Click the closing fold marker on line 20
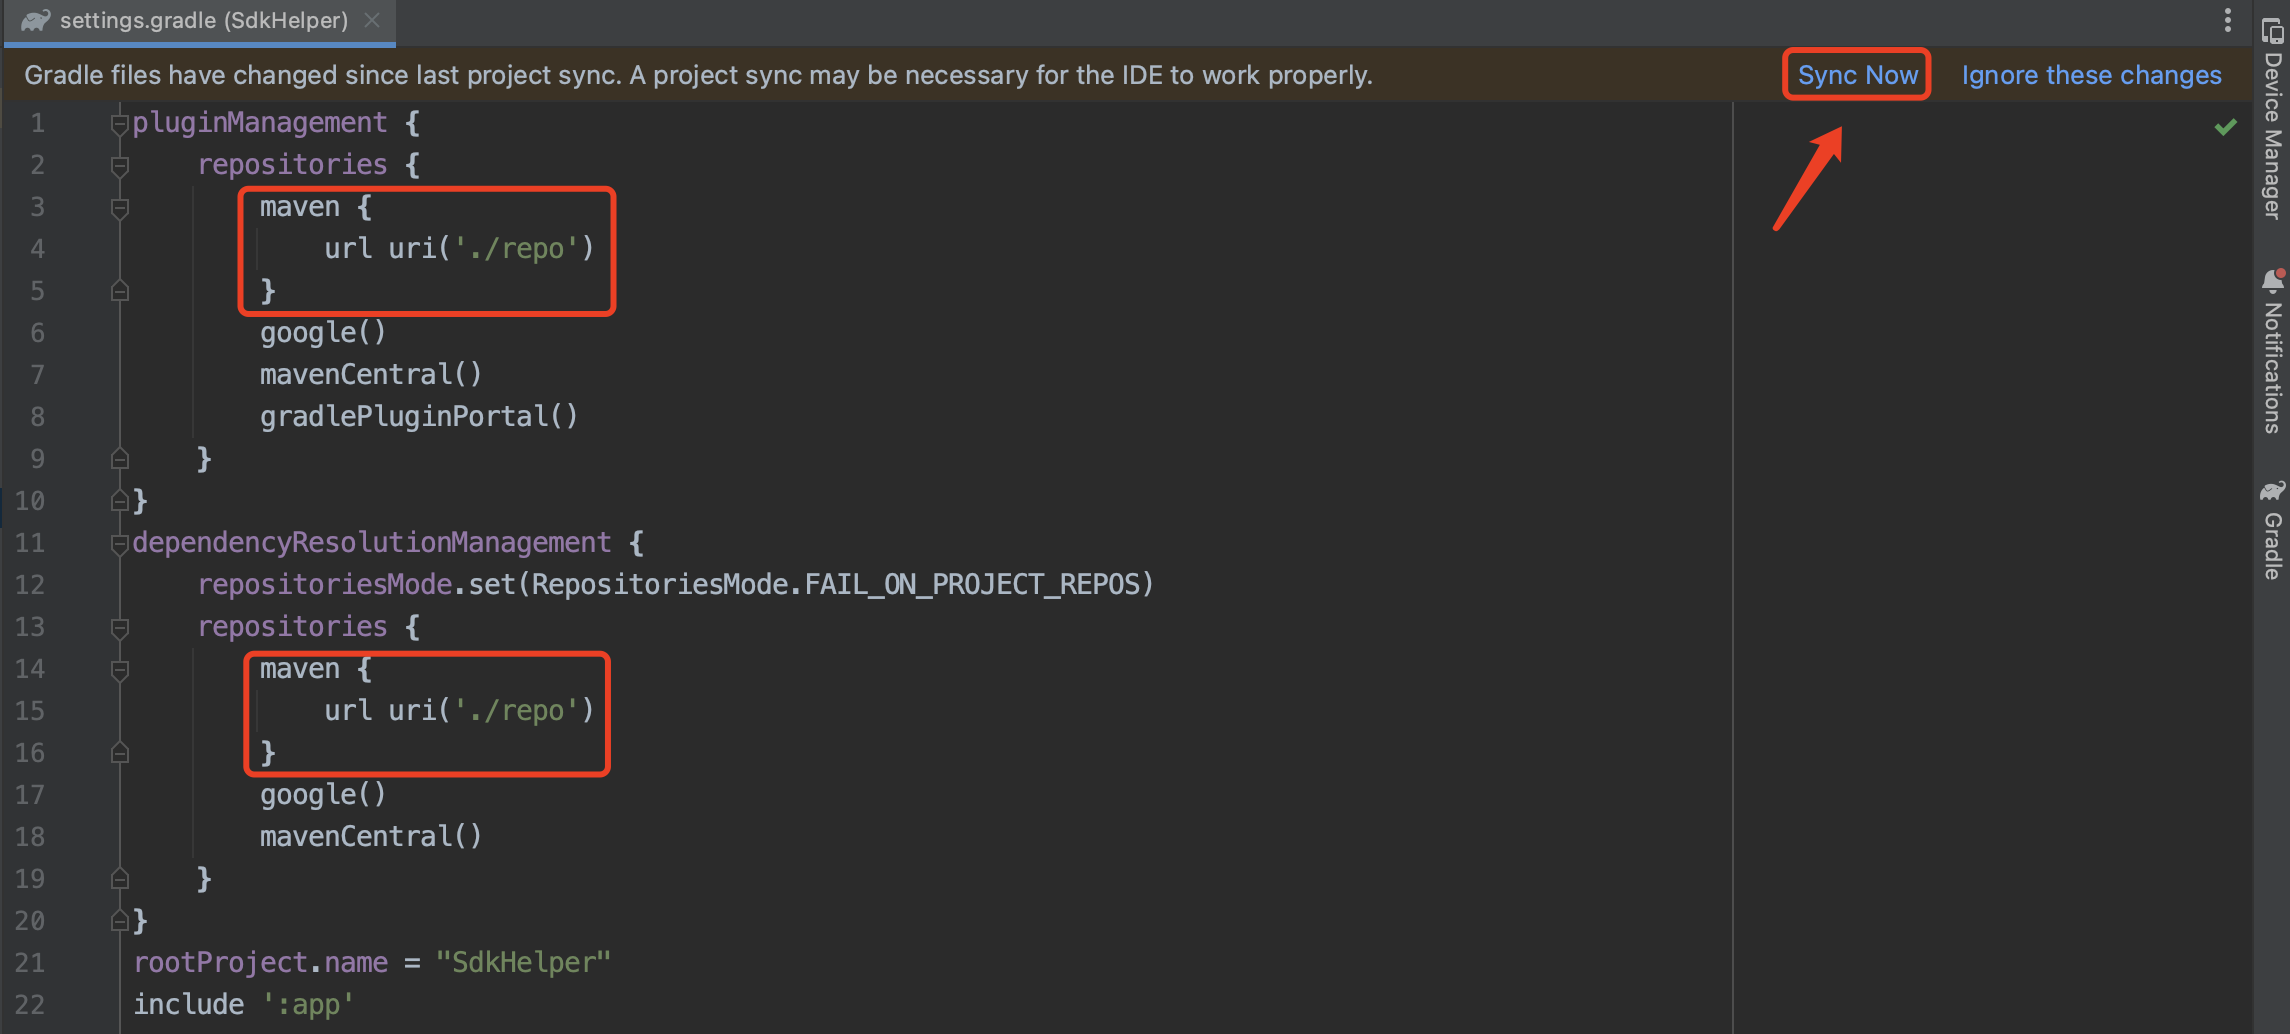Screen dimensions: 2290x1034 click(x=120, y=921)
